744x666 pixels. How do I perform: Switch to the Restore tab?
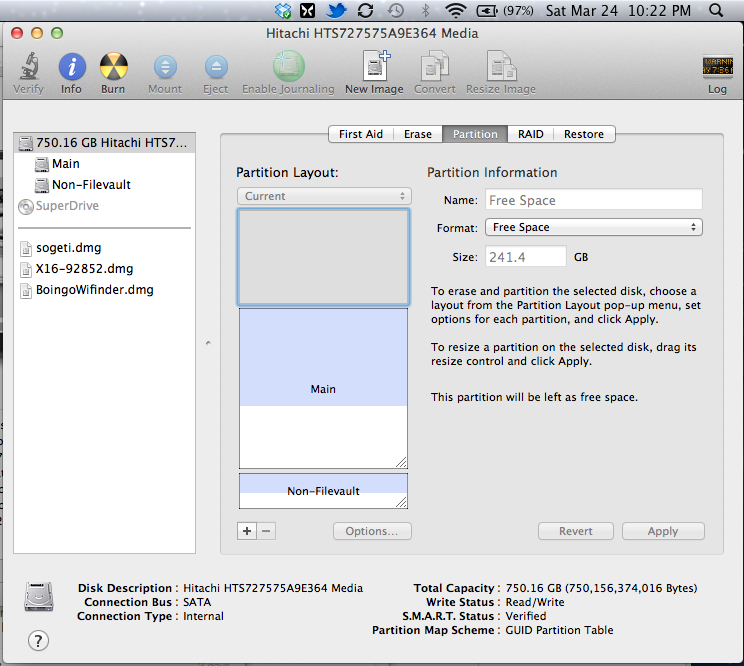point(584,134)
